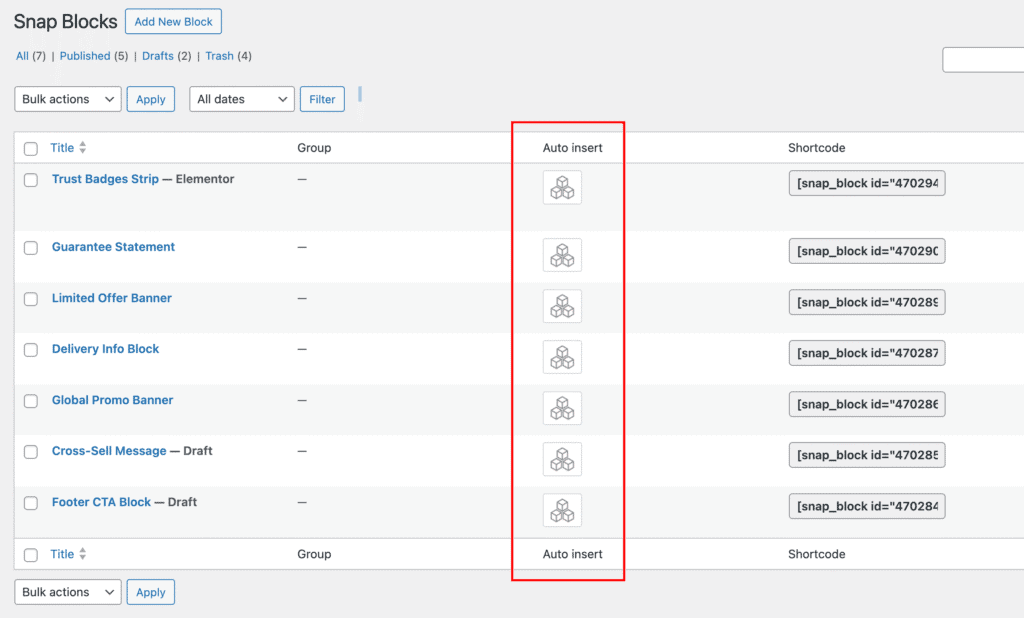Open auto insert for Global Promo Banner
Image resolution: width=1024 pixels, height=618 pixels.
562,408
